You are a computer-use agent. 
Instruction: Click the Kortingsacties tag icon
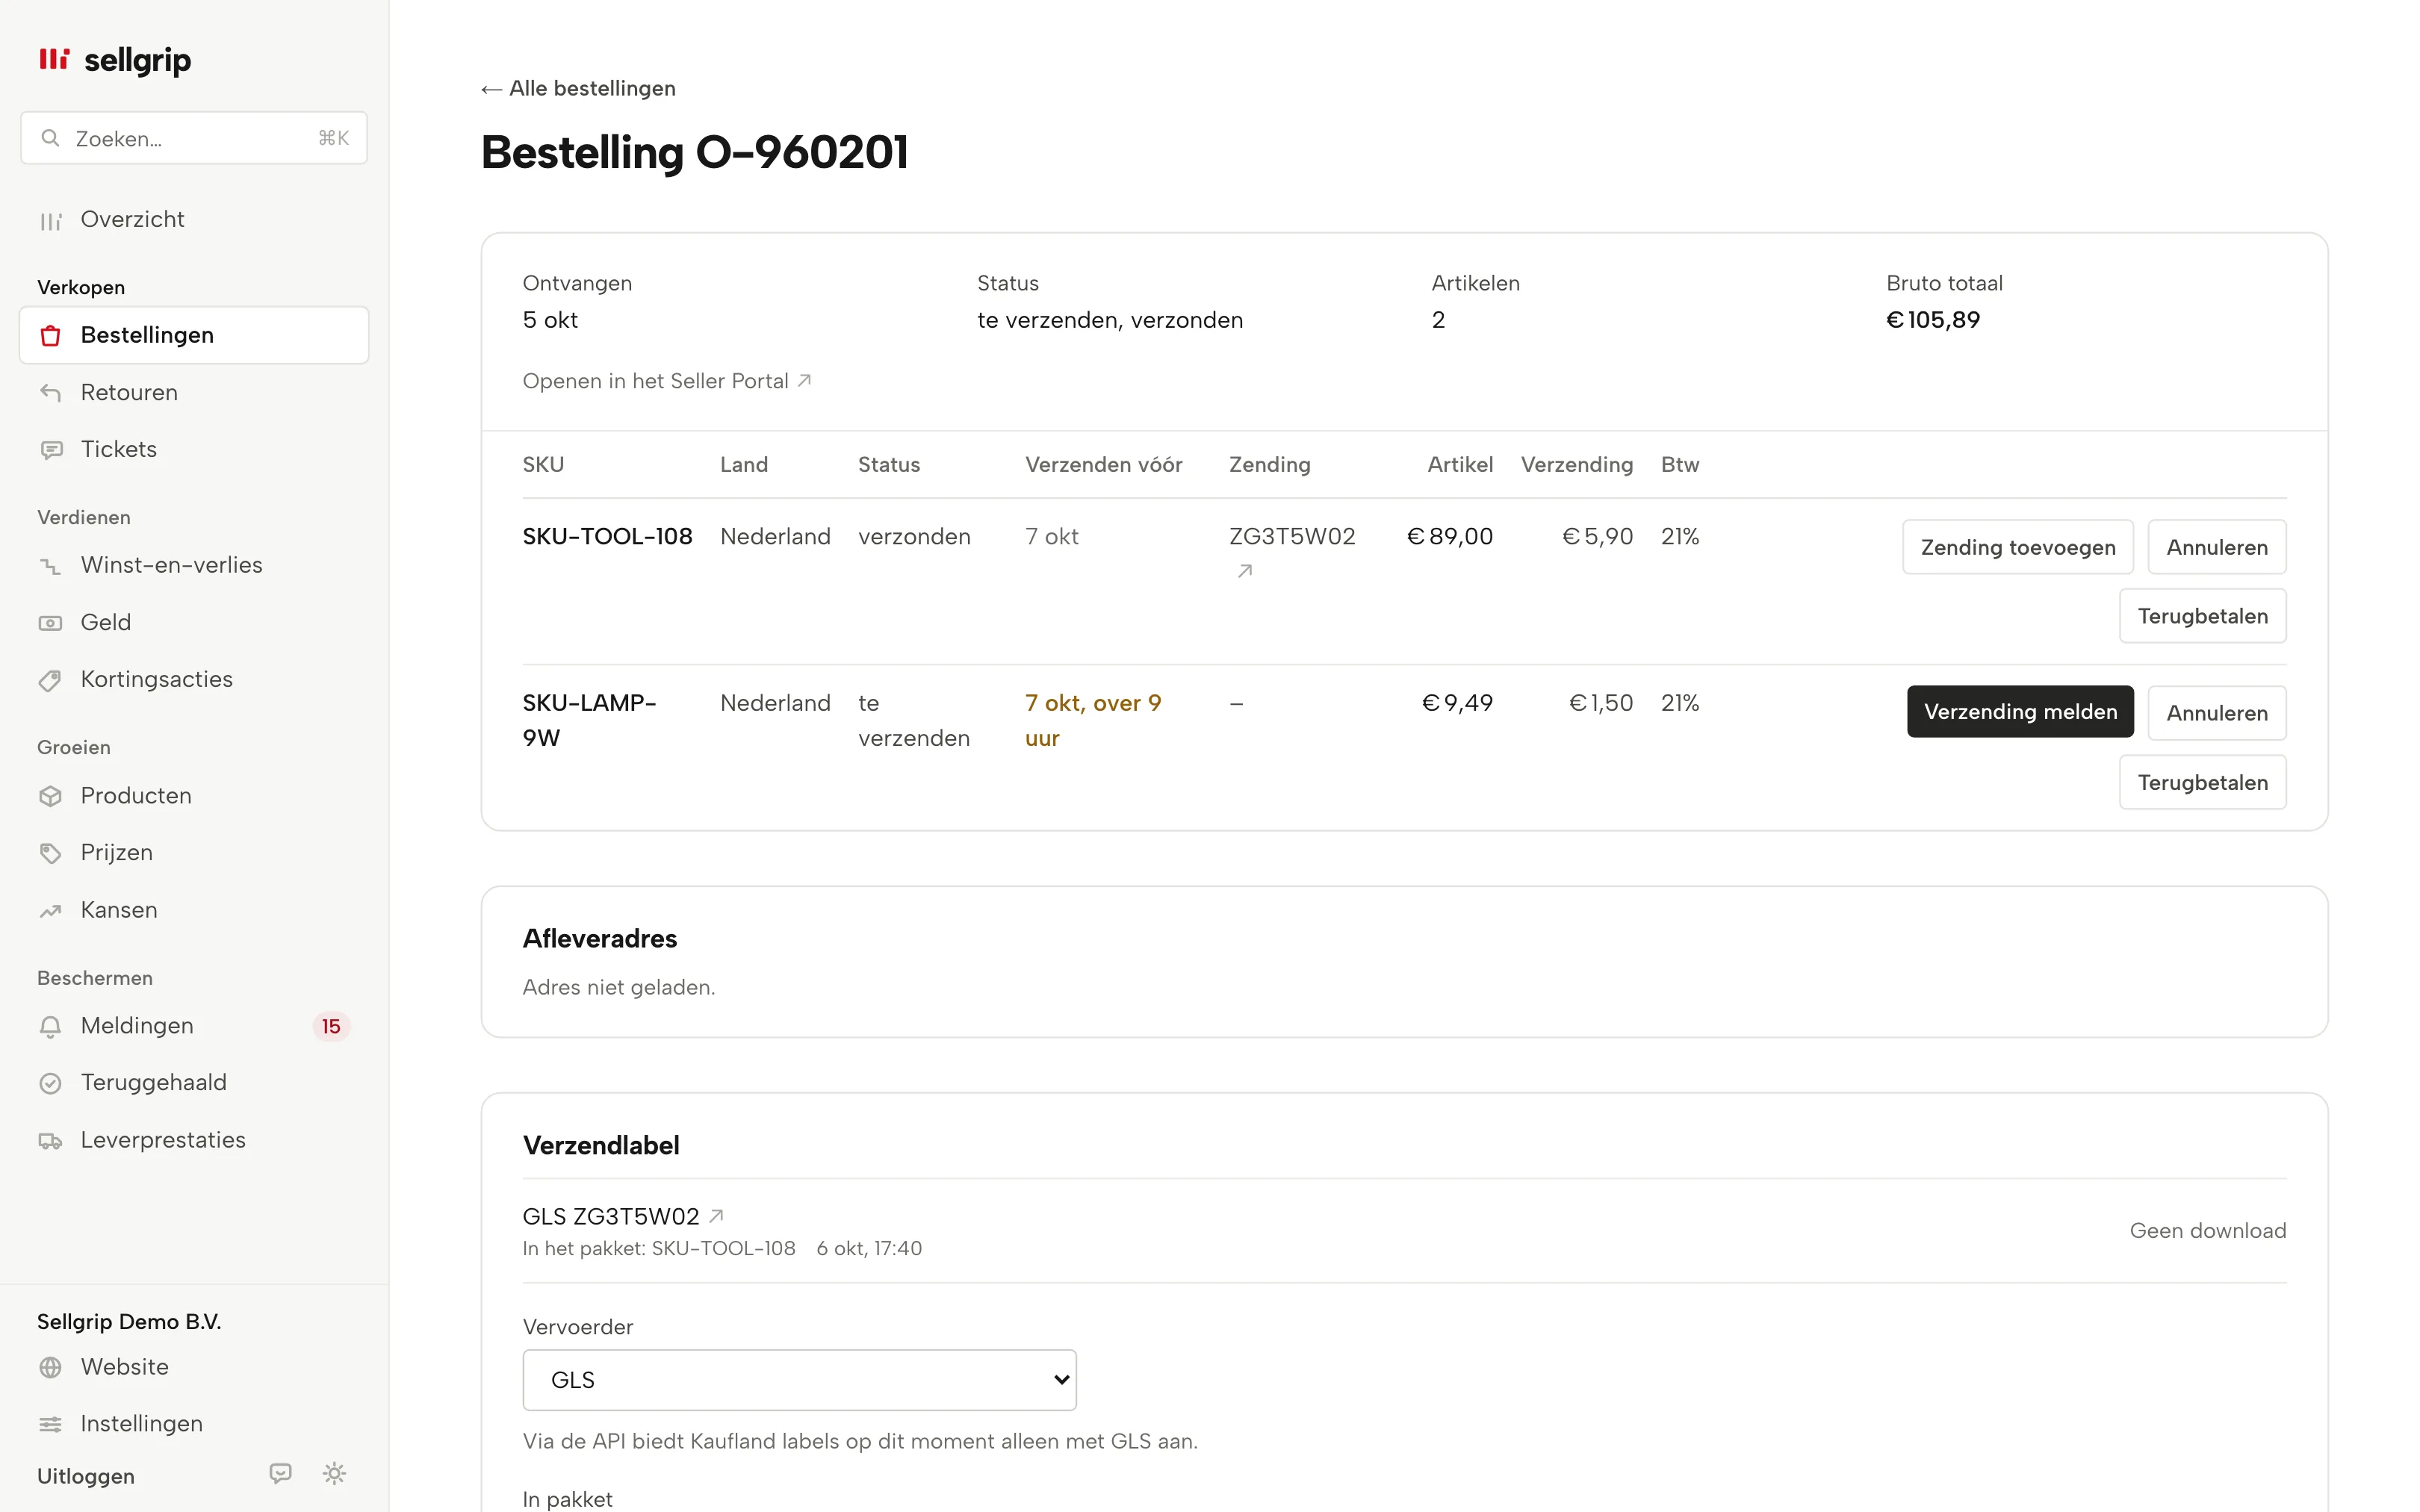tap(51, 680)
